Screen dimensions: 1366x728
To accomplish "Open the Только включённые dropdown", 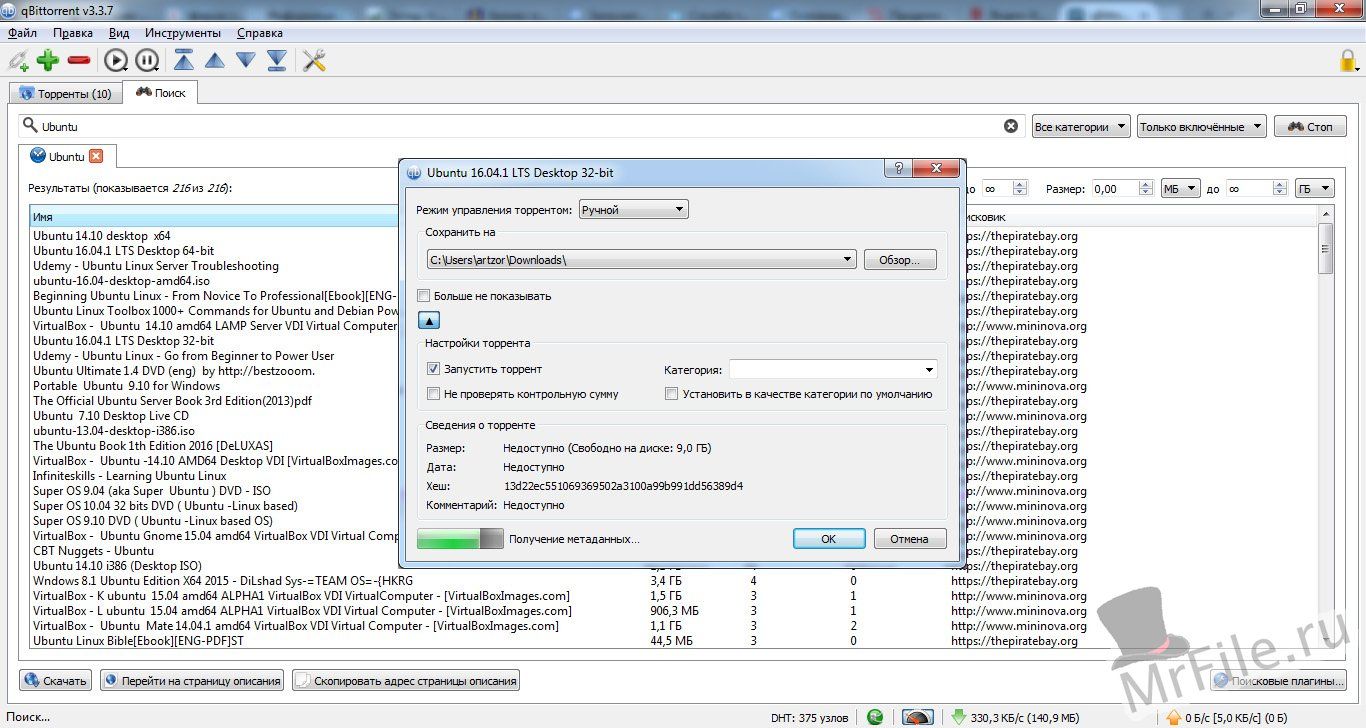I will [x=1201, y=127].
